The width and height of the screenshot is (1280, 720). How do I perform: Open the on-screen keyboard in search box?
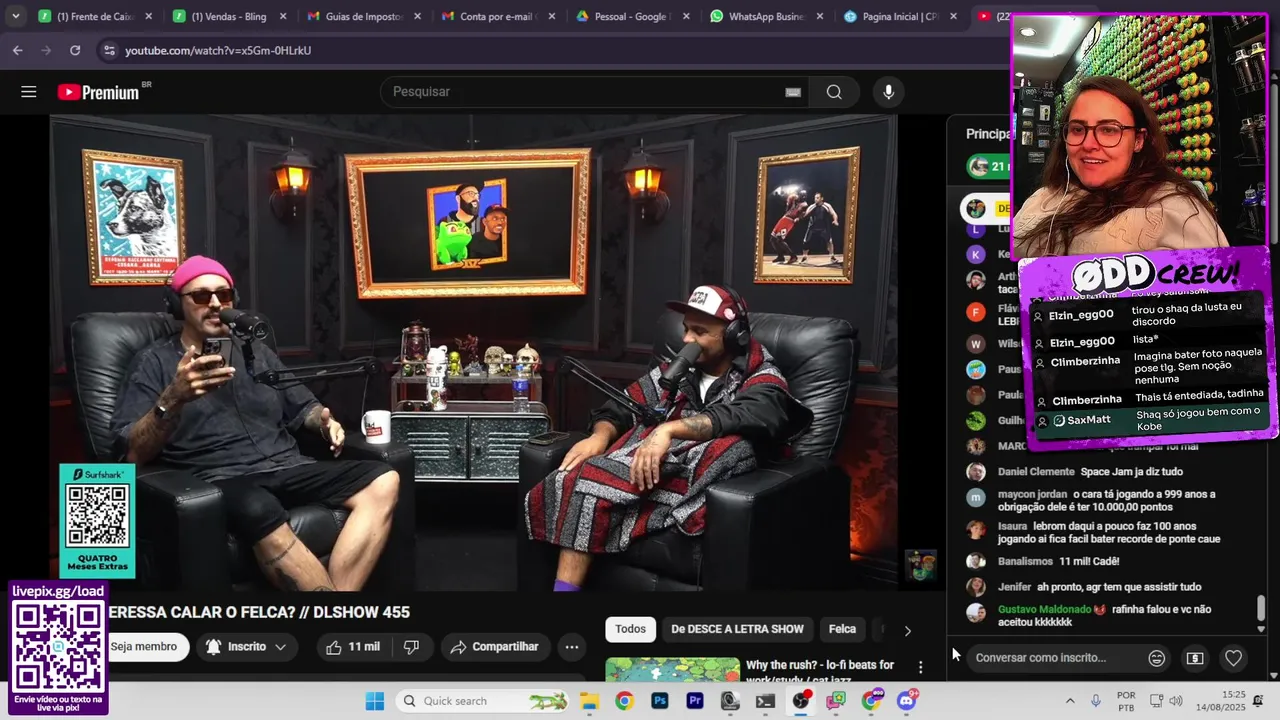[x=793, y=92]
